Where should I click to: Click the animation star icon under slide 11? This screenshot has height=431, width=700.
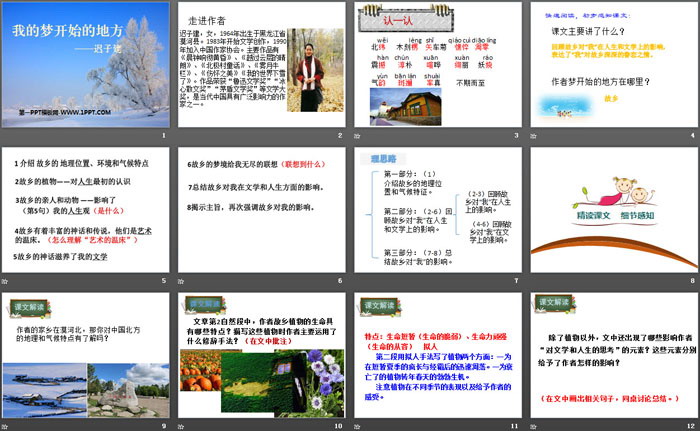pyautogui.click(x=357, y=427)
